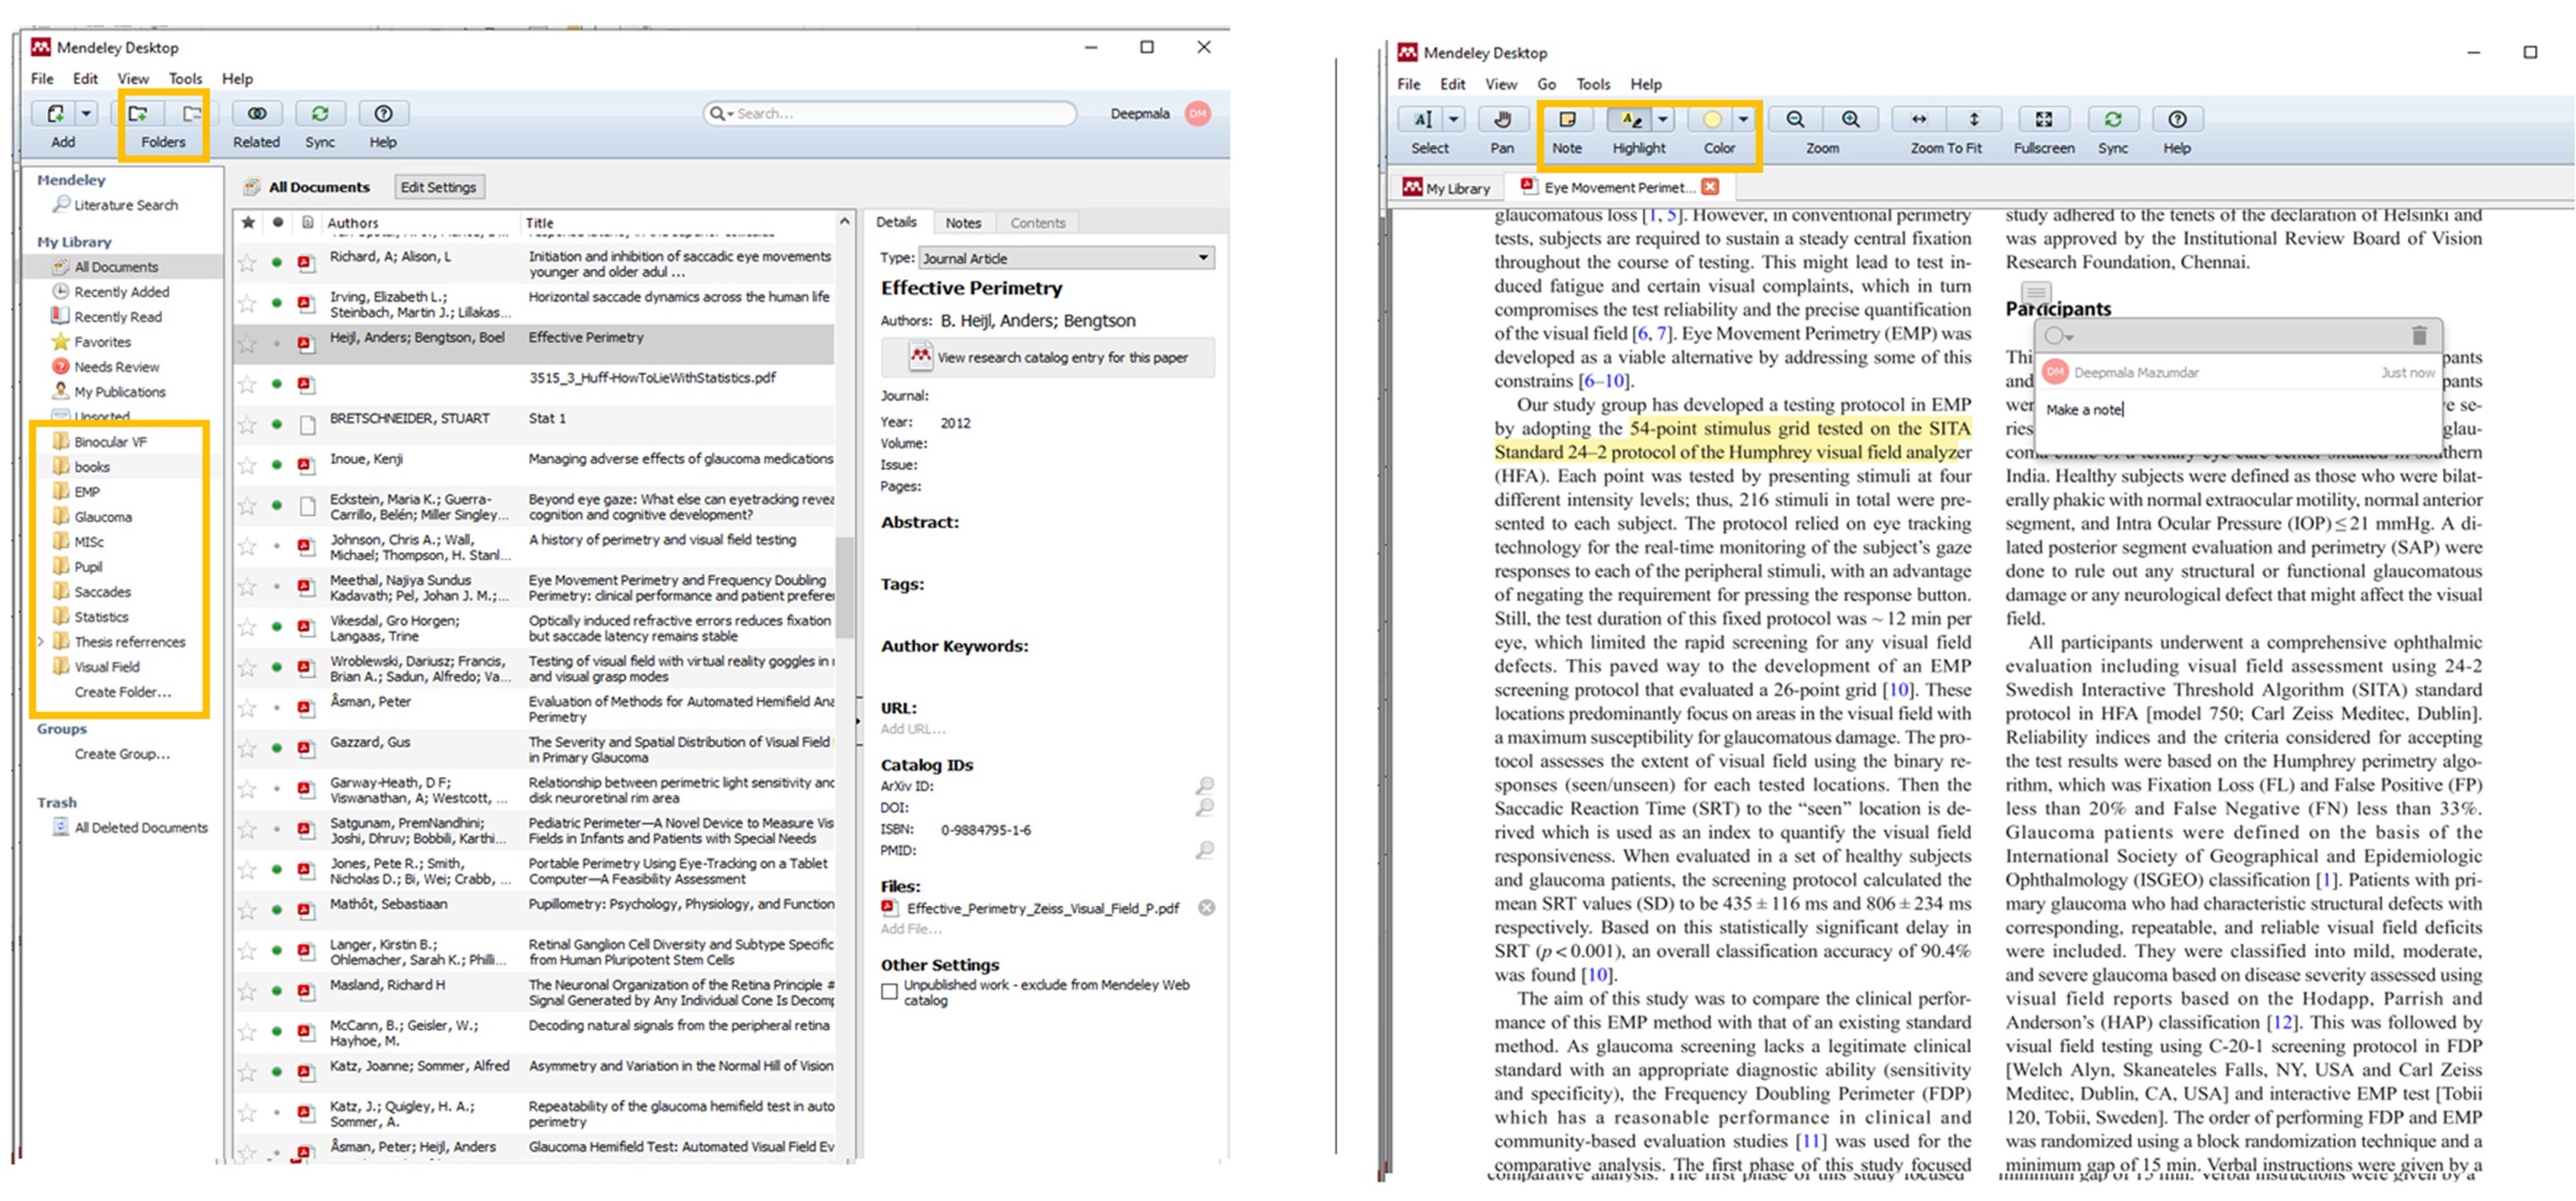
Task: Expand the Thesis referrences folder
Action: click(41, 642)
